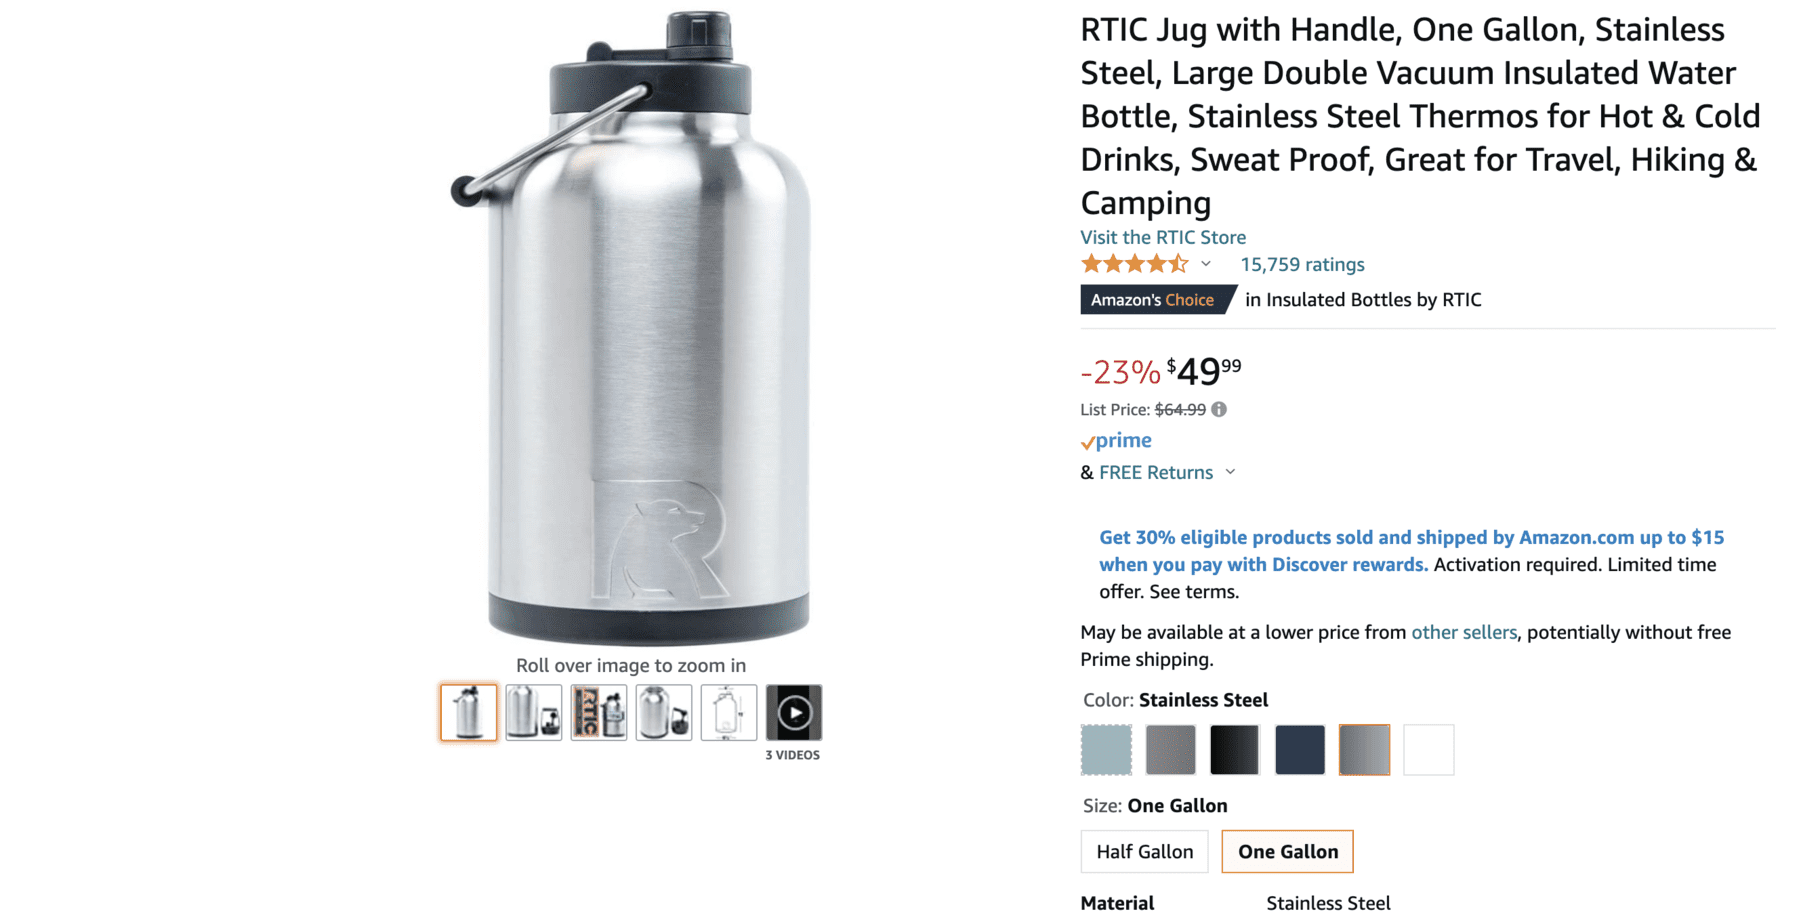
Task: Click the star rating icons
Action: (x=1135, y=264)
